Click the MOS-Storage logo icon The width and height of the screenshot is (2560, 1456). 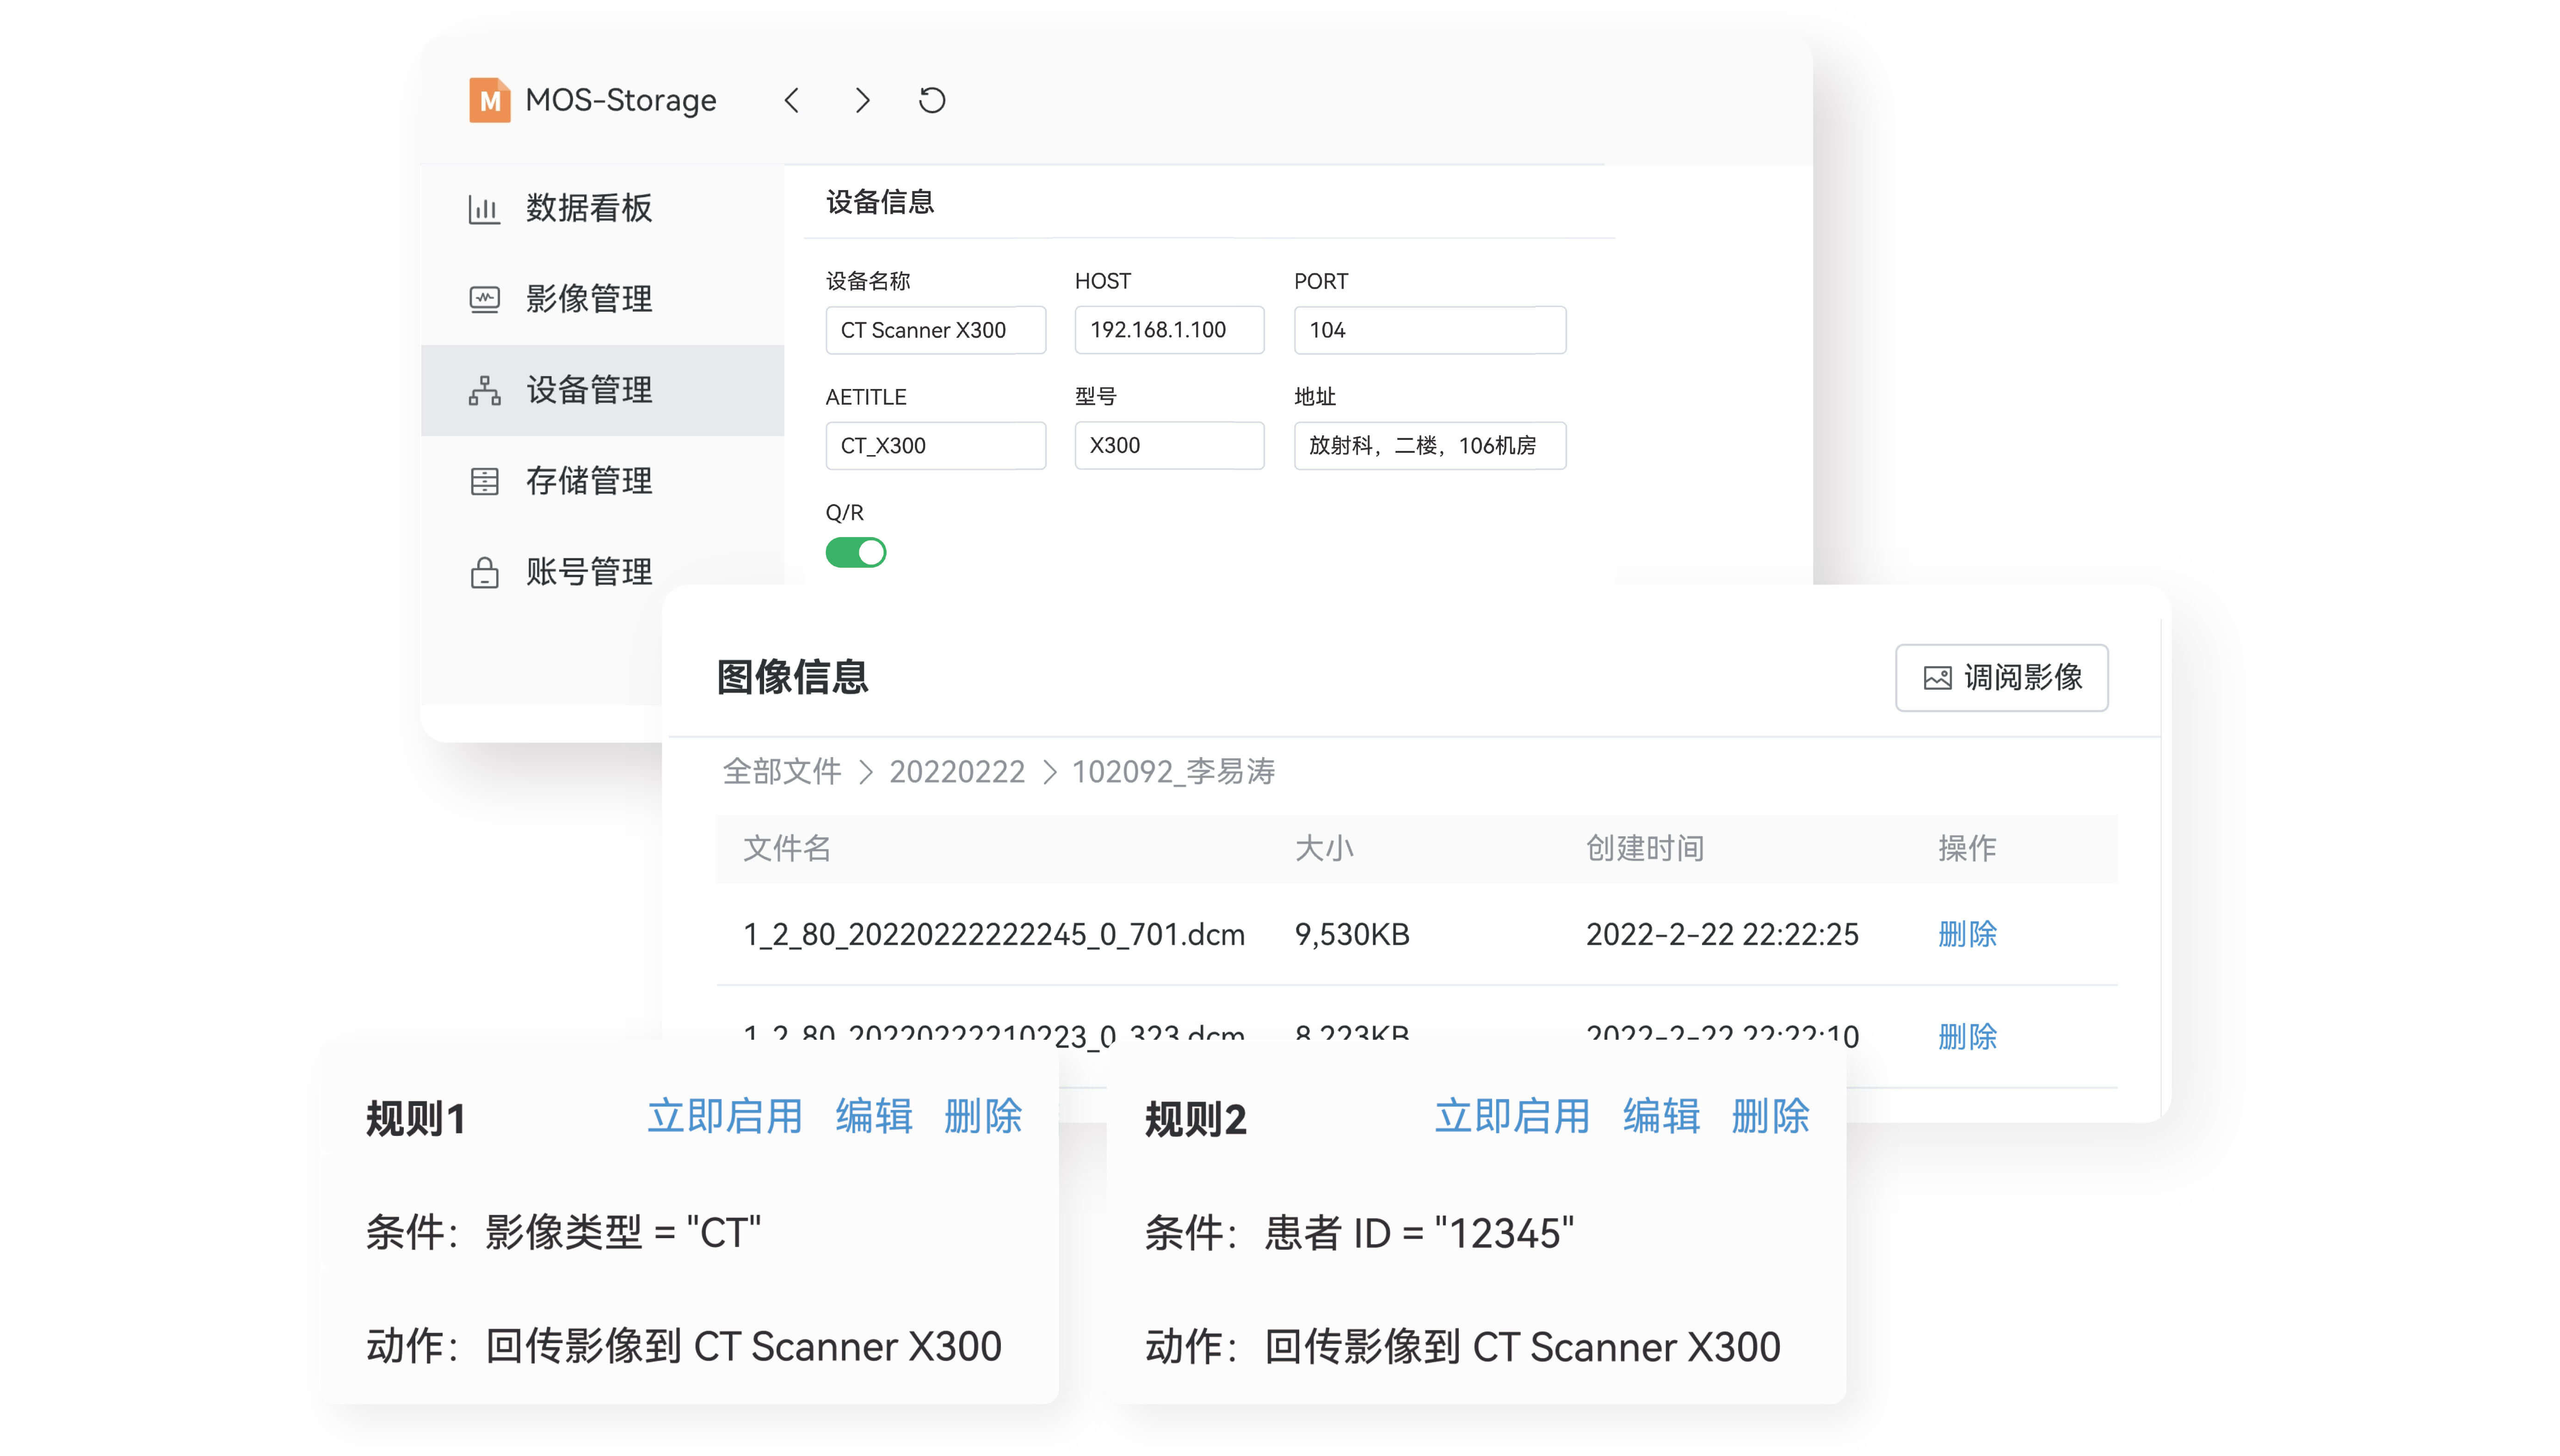coord(489,100)
